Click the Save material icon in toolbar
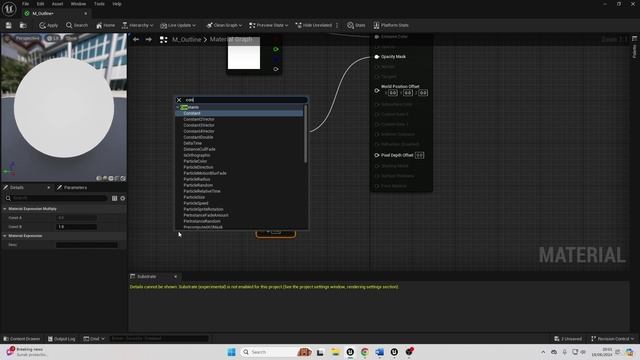The height and width of the screenshot is (360, 640). tap(9, 25)
